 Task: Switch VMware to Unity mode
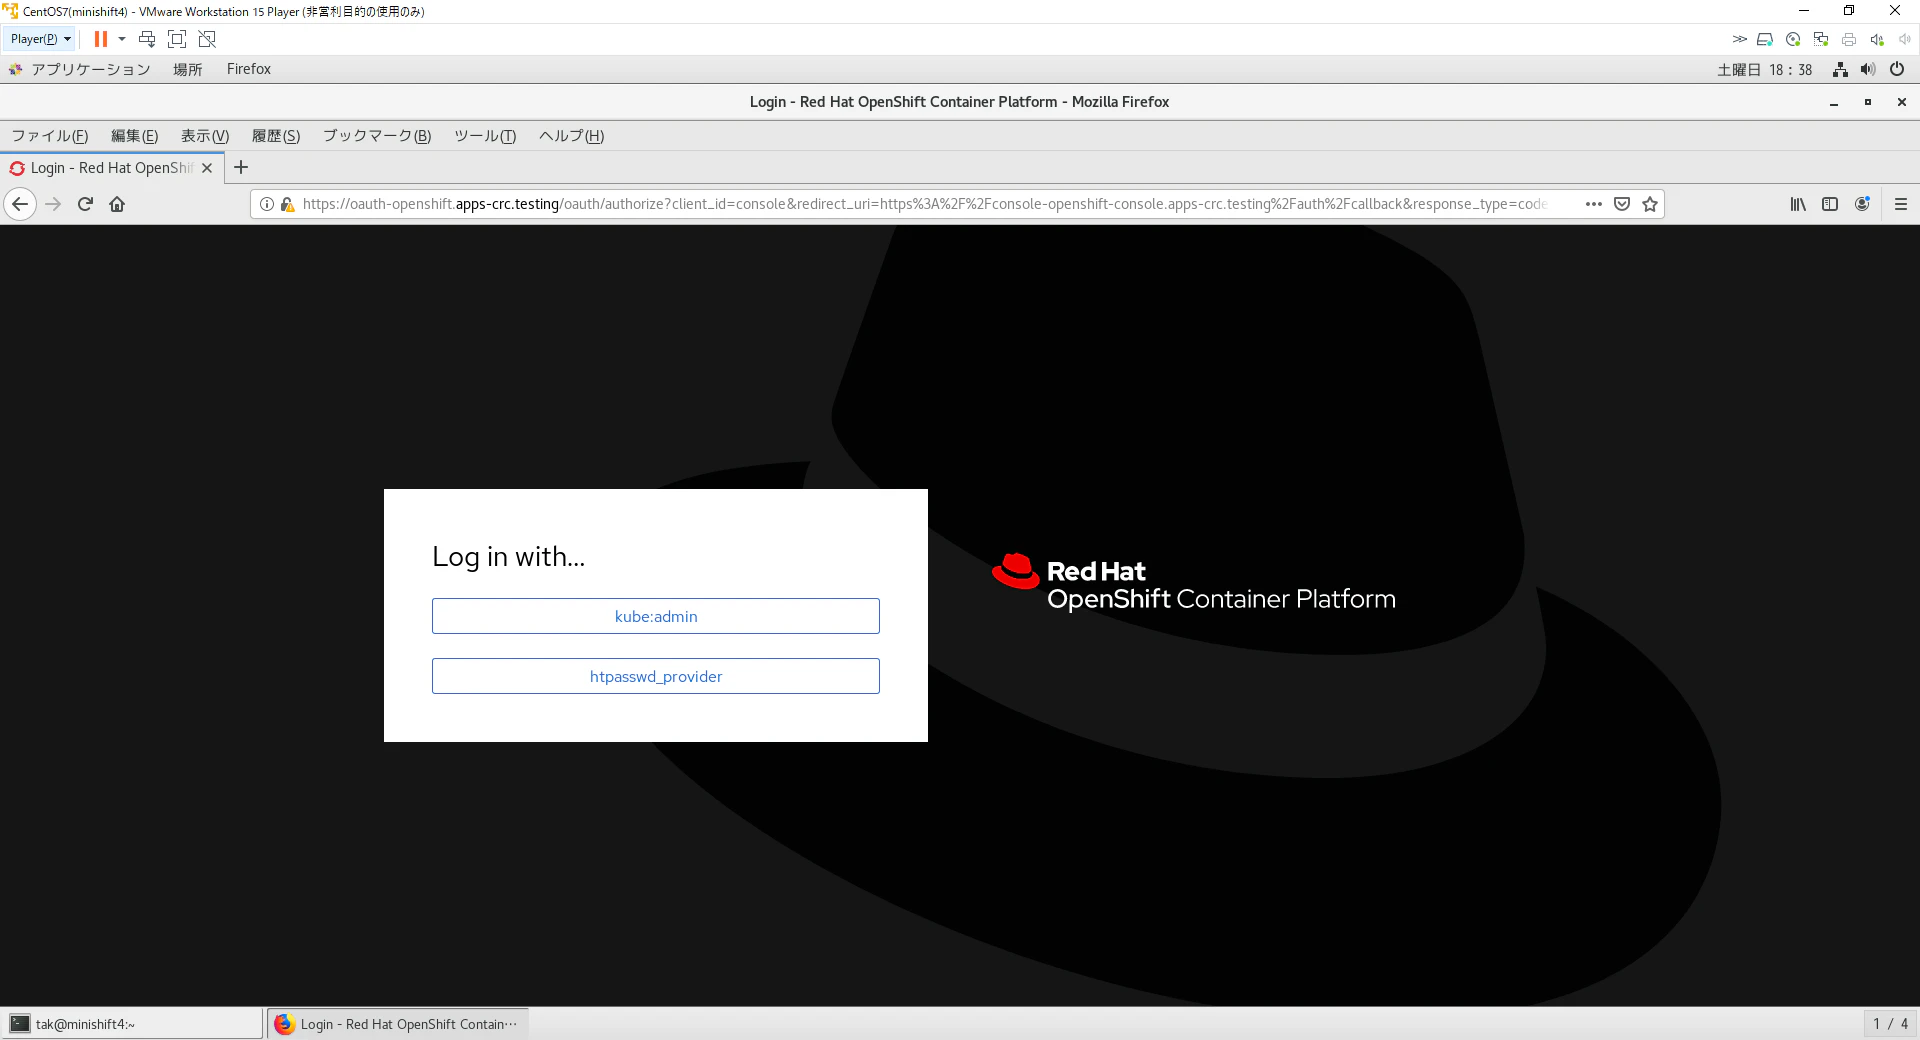(x=207, y=39)
